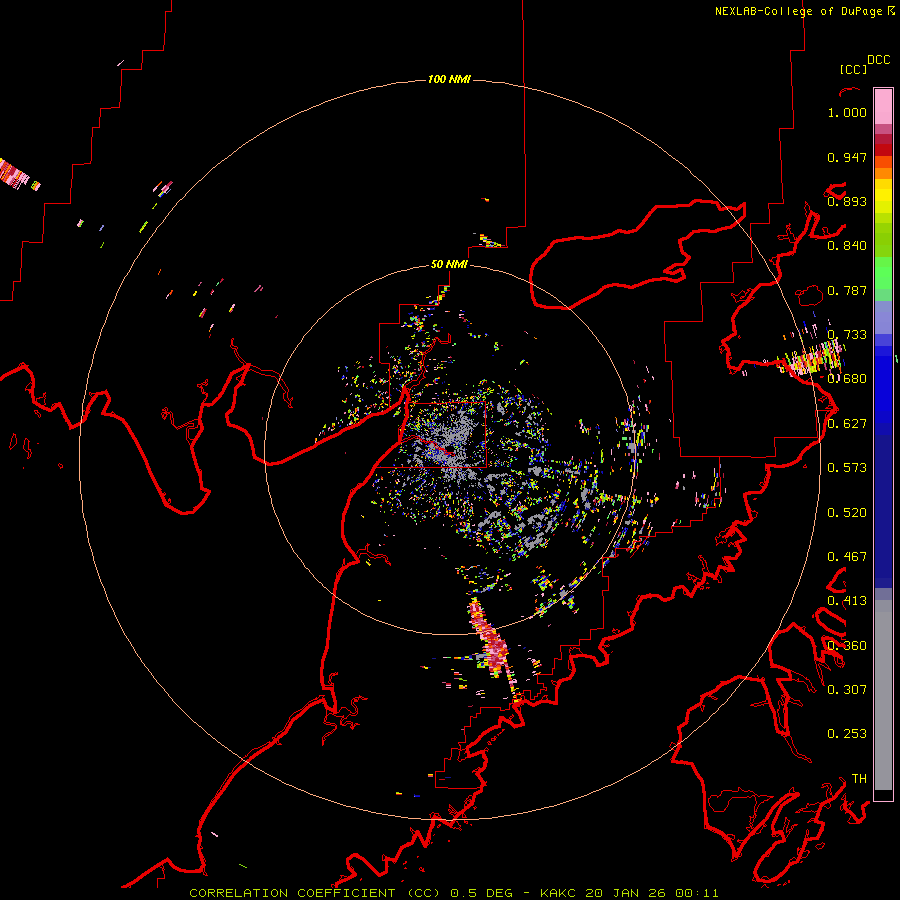Click the 0.253 scale value
900x900 pixels.
847,734
